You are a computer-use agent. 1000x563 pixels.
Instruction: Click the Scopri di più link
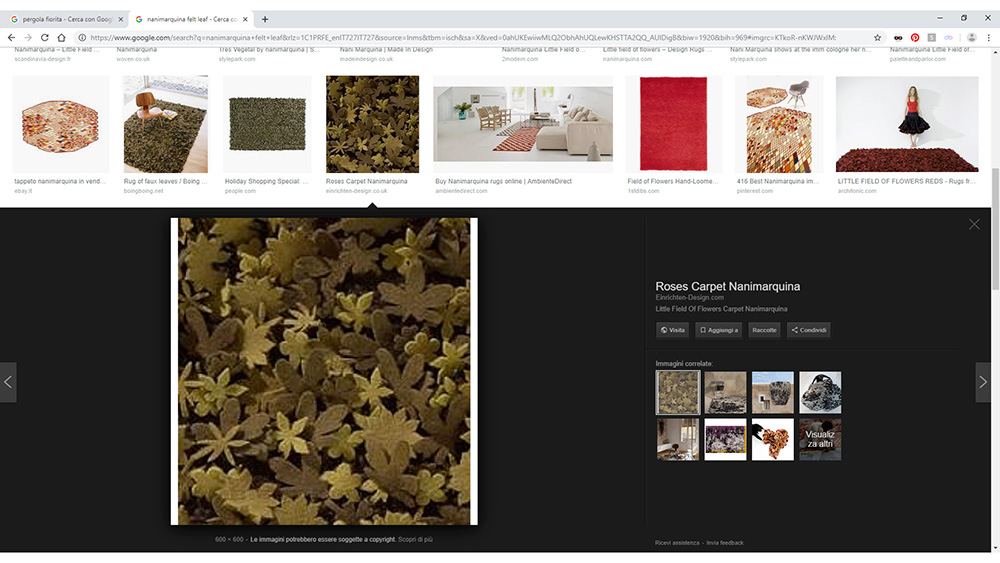(x=415, y=539)
